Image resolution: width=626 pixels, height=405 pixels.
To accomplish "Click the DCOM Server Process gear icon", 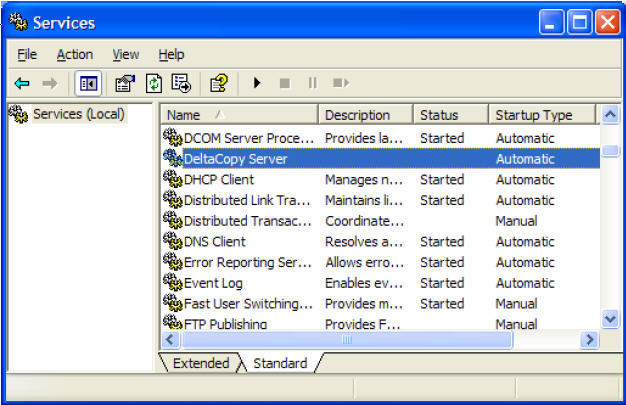I will [x=172, y=137].
